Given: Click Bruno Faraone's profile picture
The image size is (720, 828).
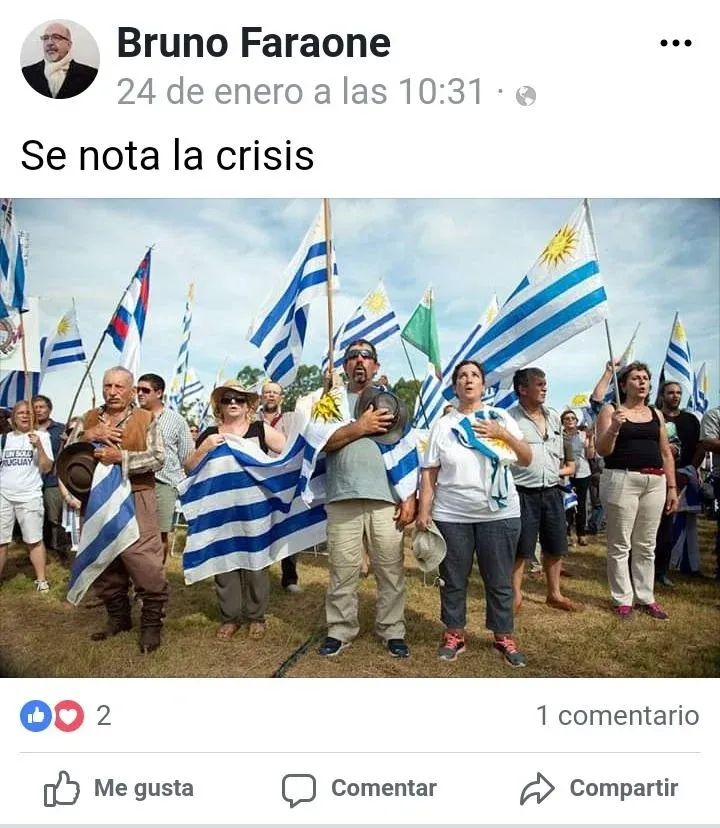Looking at the screenshot, I should 60,59.
